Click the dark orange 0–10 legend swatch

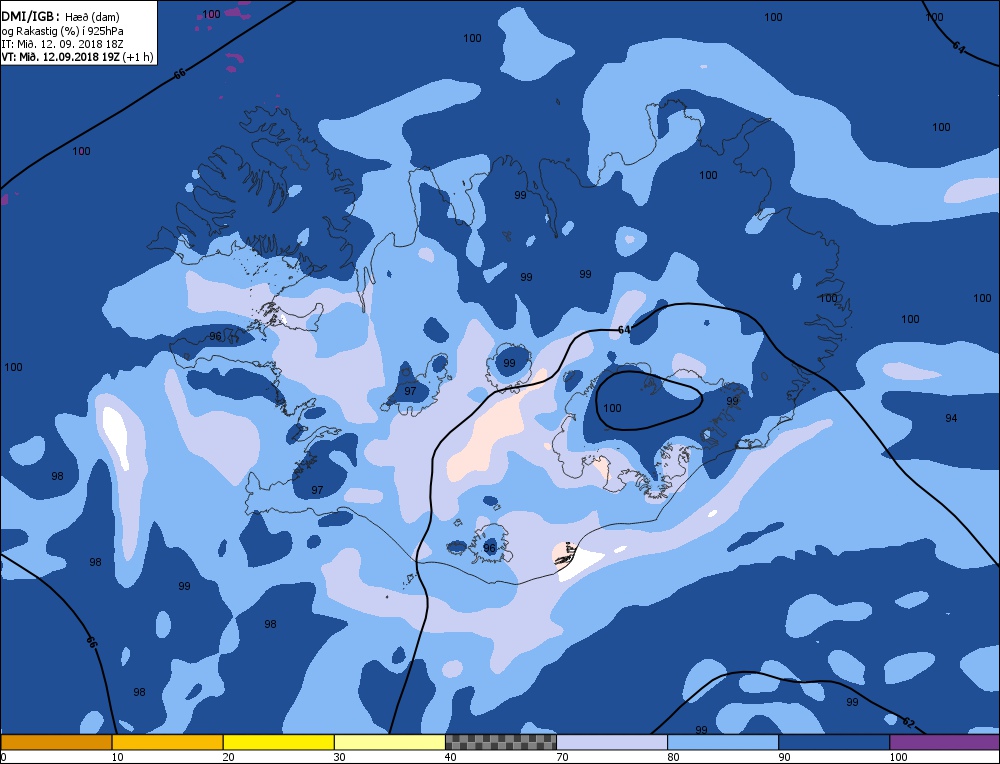point(56,742)
